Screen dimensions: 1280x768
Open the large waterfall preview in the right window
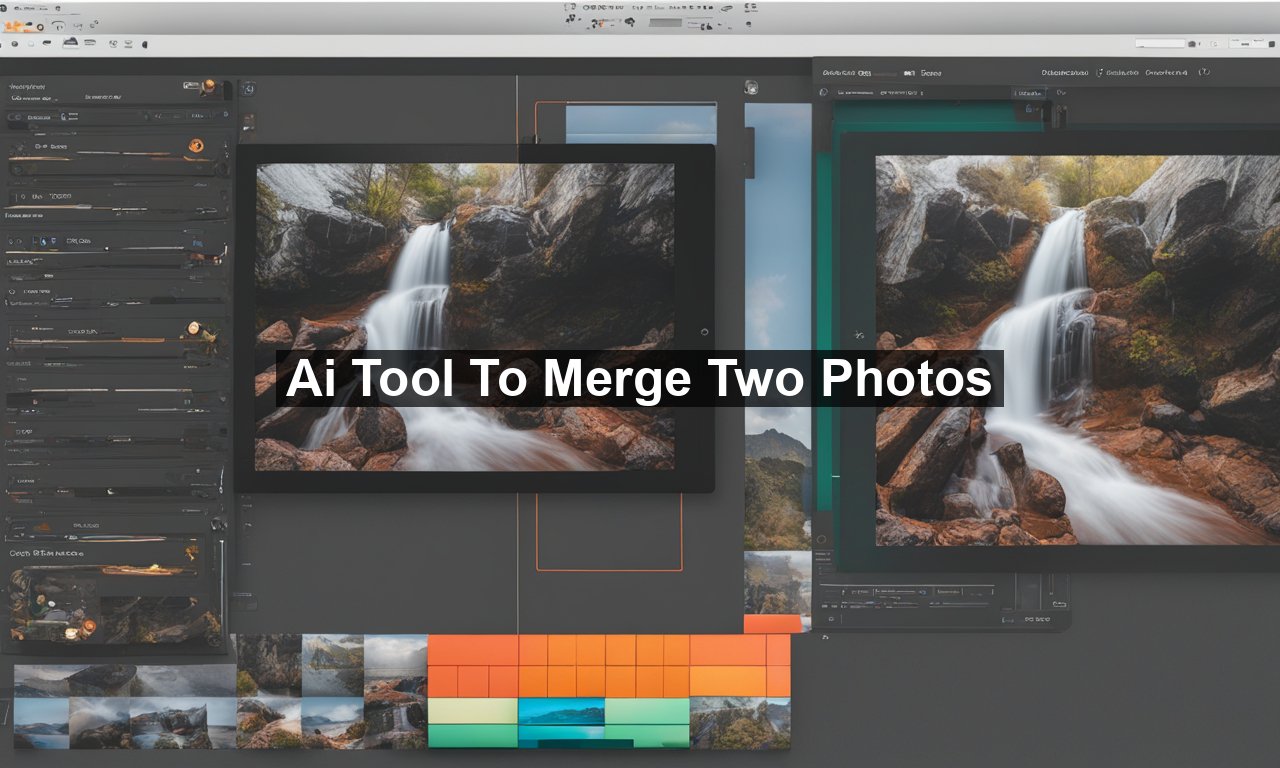1078,350
